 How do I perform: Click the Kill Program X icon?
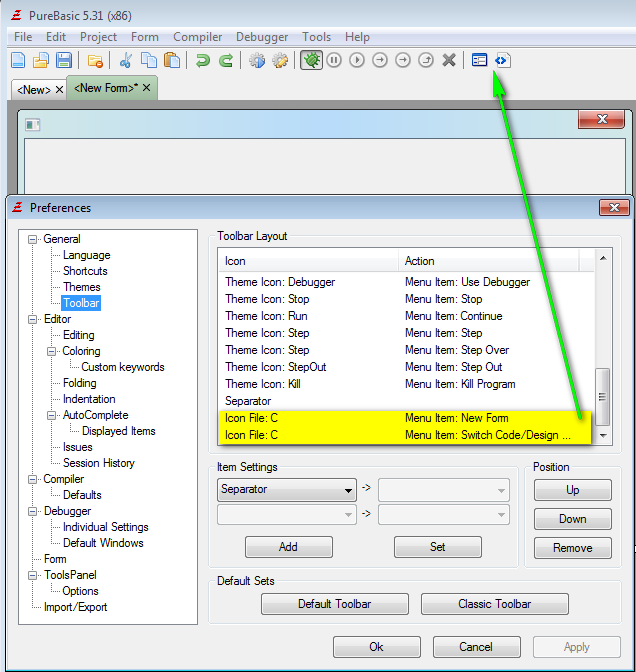[x=449, y=60]
